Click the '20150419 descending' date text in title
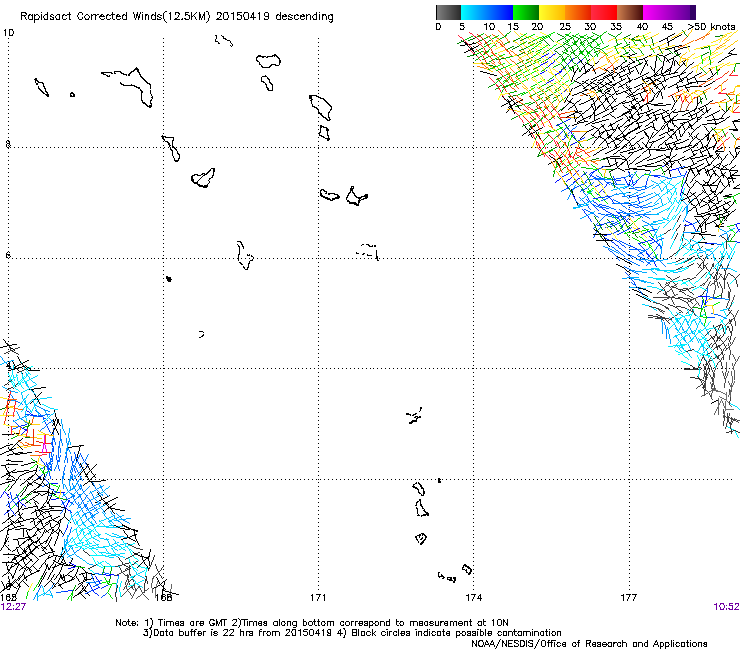The image size is (740, 650). [x=275, y=17]
